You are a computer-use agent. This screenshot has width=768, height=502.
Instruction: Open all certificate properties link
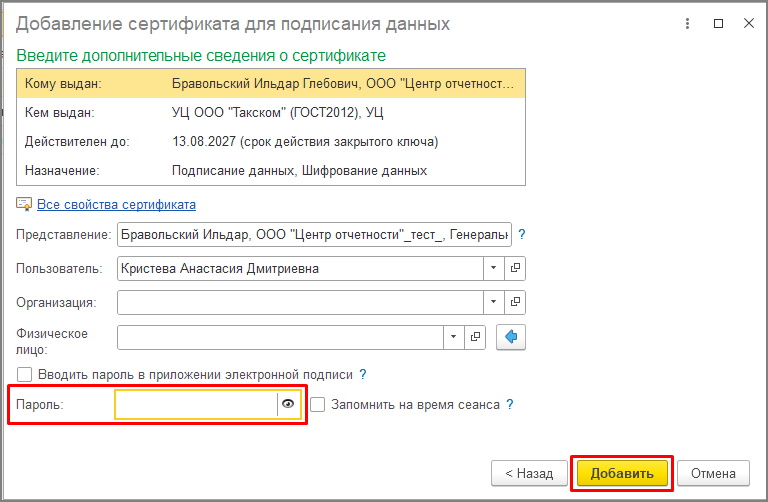(x=117, y=204)
